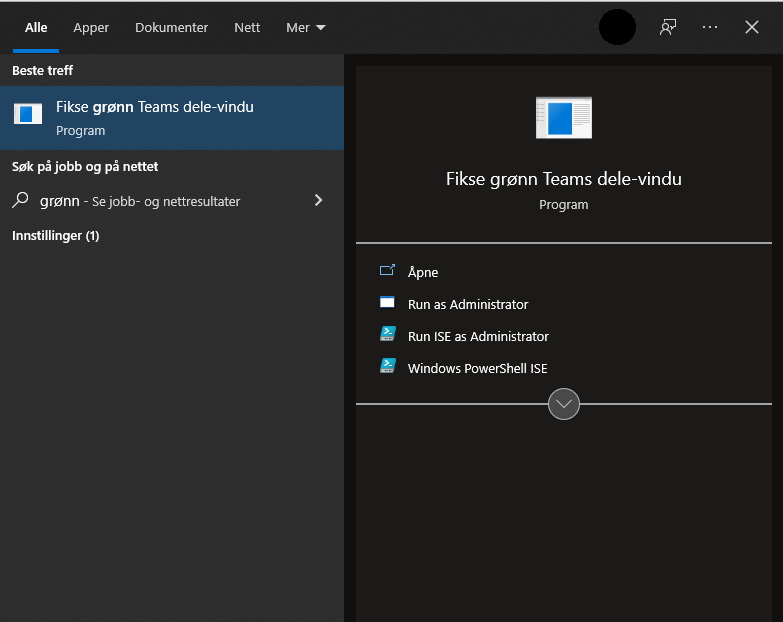
Task: Open the Apper tab
Action: coord(91,27)
